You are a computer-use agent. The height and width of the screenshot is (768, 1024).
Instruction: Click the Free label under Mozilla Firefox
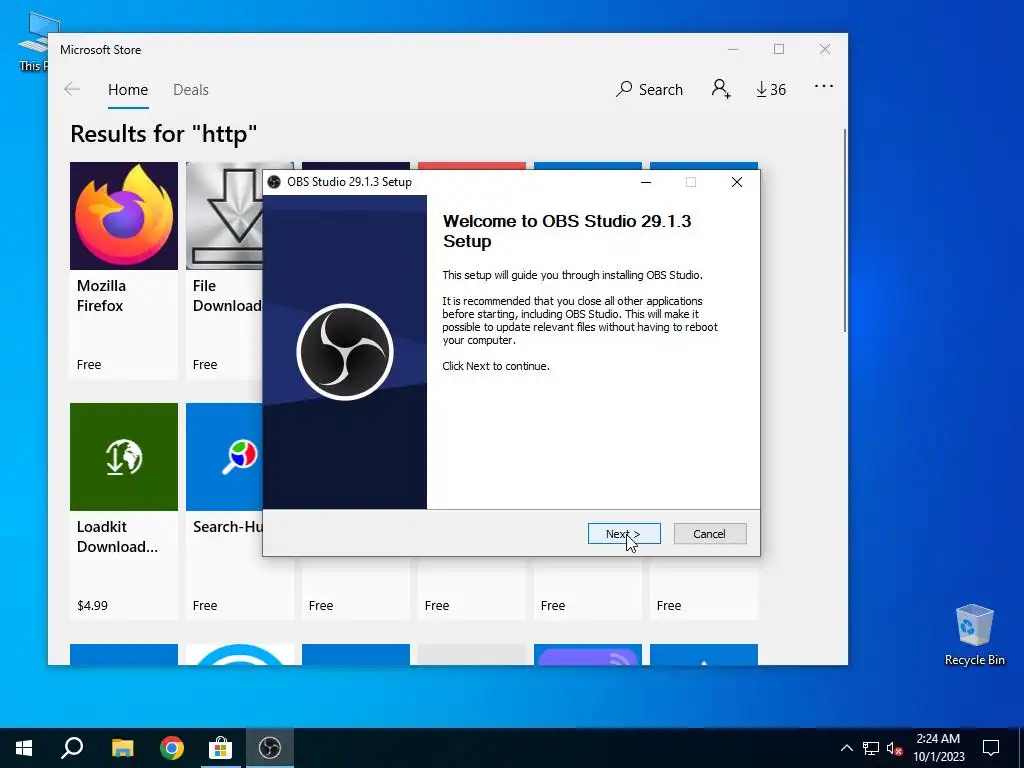point(89,364)
